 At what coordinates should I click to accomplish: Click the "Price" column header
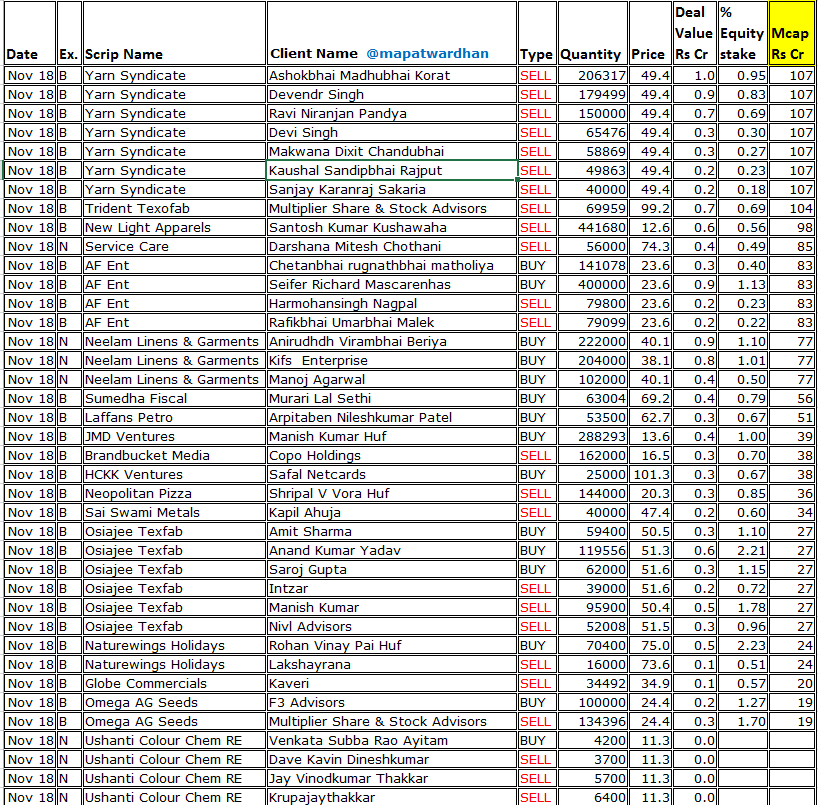tap(650, 33)
